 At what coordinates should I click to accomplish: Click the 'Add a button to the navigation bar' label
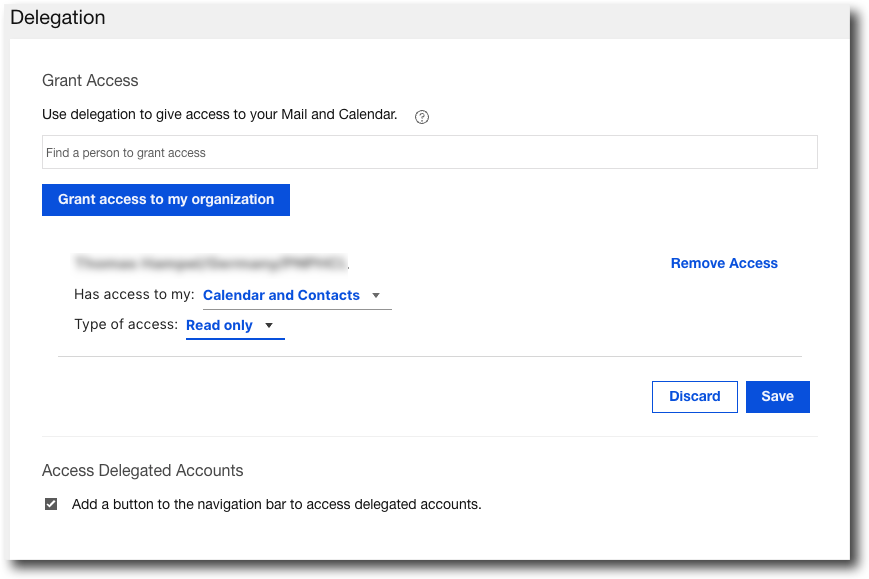pyautogui.click(x=276, y=505)
